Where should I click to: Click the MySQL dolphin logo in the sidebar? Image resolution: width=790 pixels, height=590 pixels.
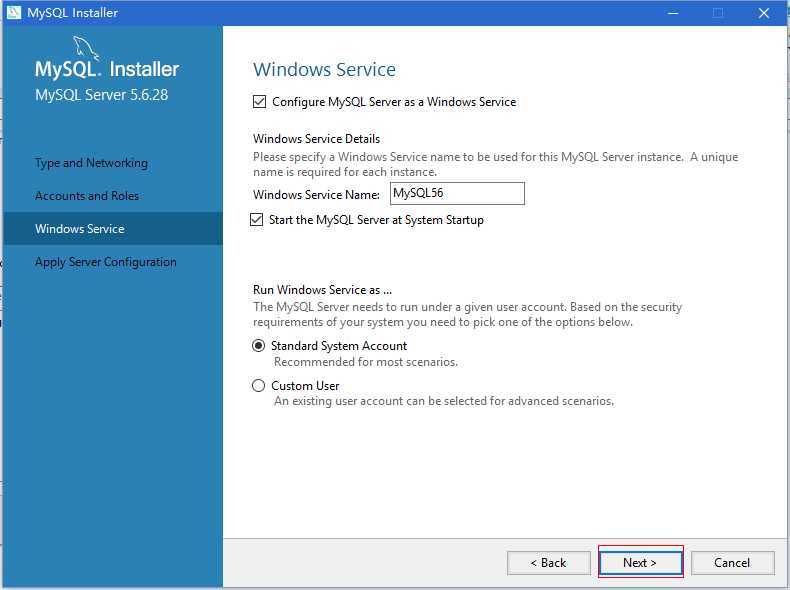click(86, 48)
